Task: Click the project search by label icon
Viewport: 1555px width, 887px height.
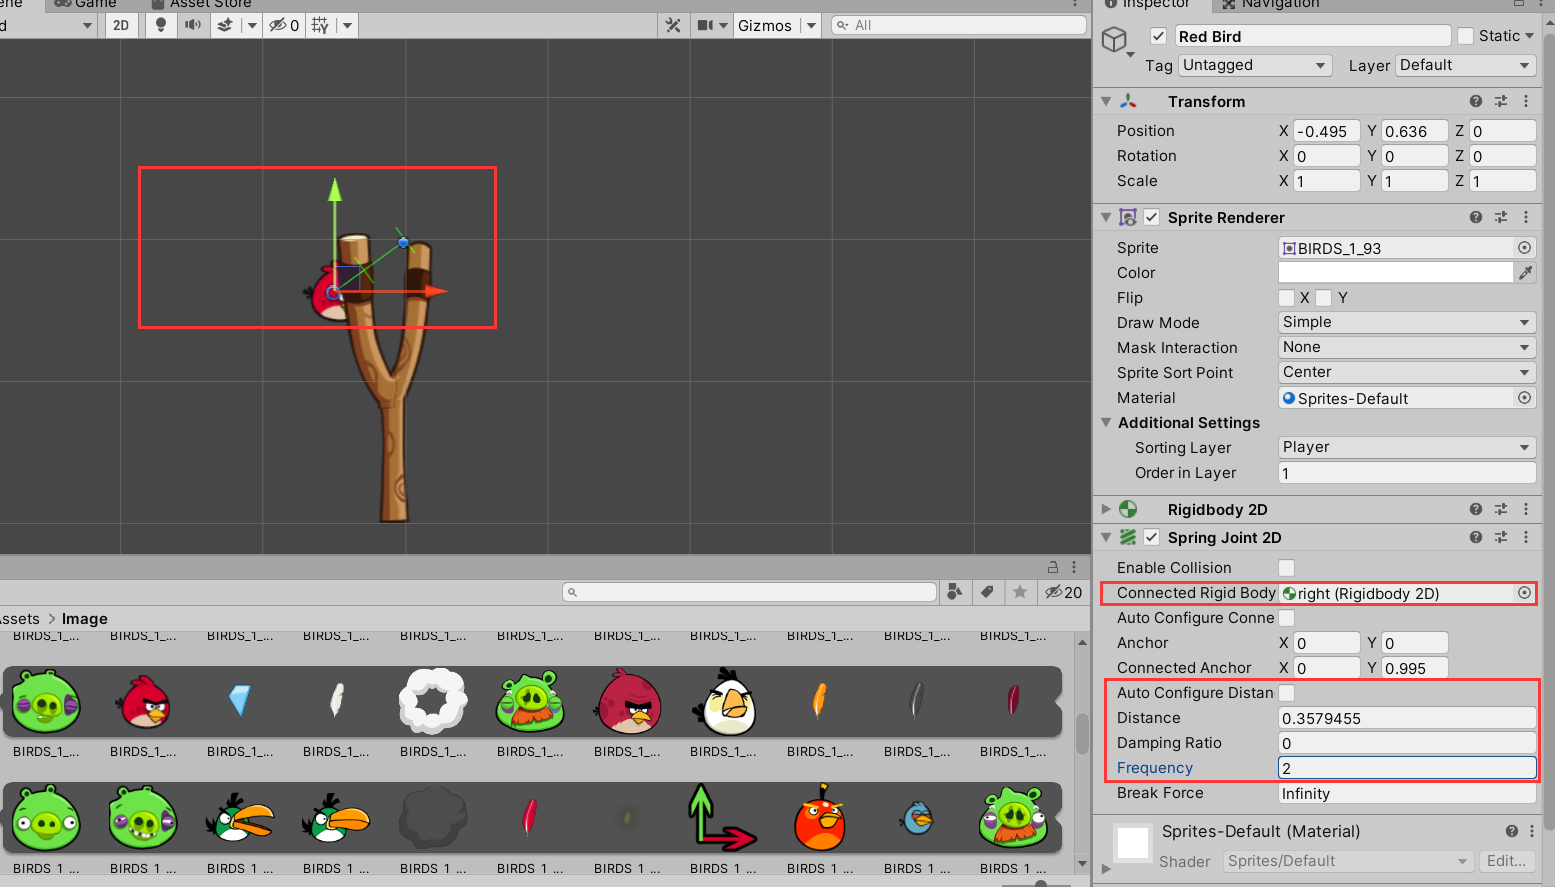Action: tap(987, 592)
